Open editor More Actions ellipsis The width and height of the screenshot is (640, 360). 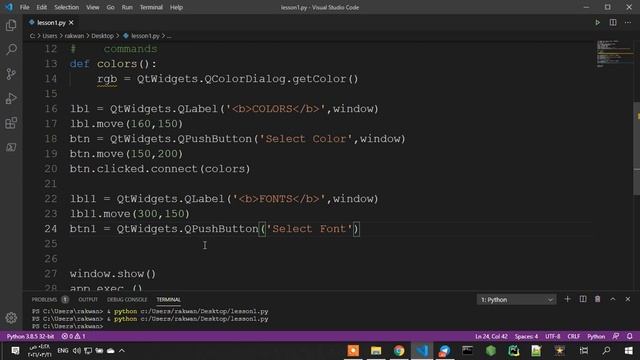(x=628, y=22)
